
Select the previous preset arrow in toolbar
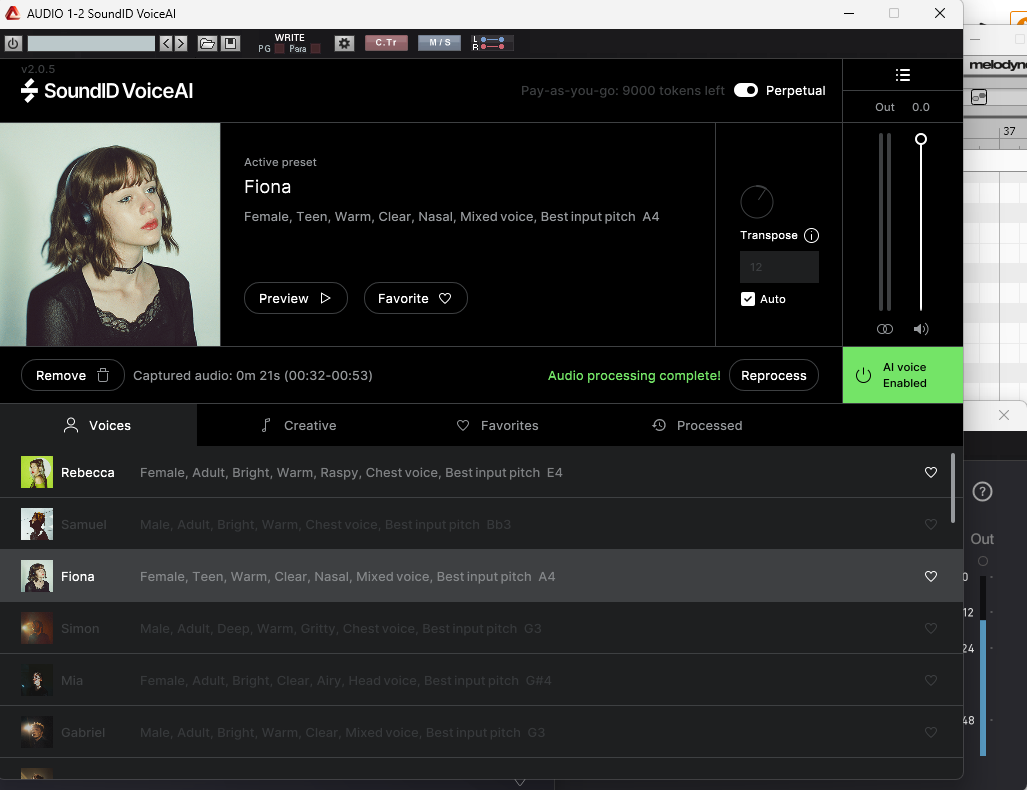(x=166, y=43)
